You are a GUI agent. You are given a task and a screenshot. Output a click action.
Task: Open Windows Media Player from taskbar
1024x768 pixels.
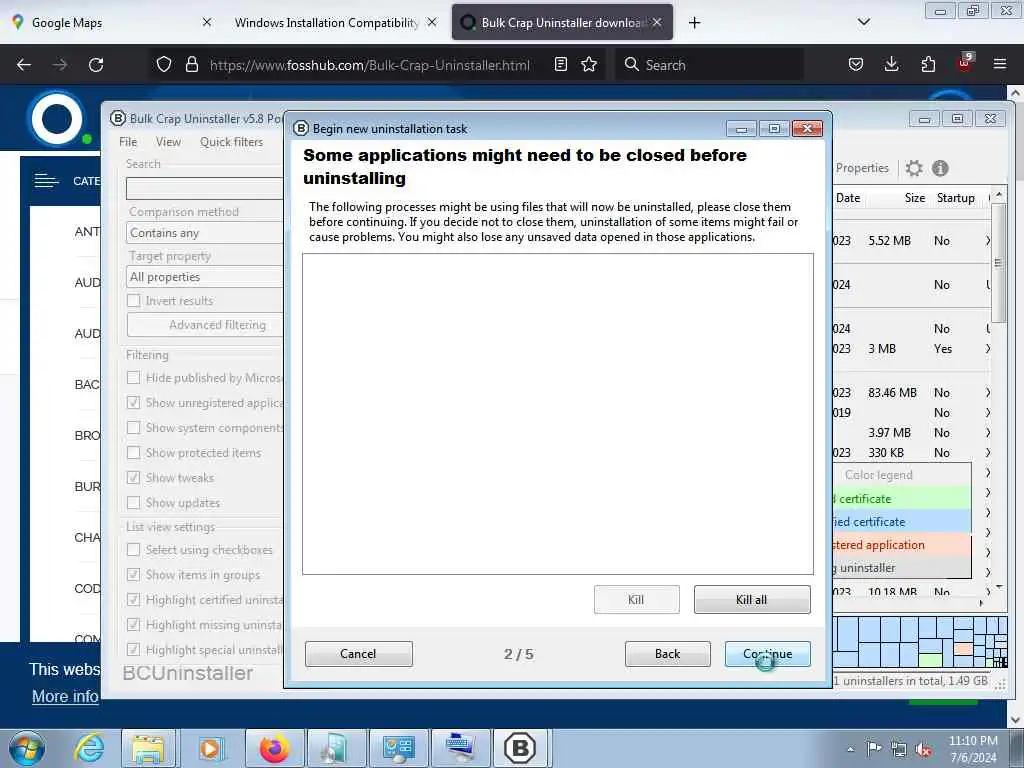click(x=211, y=748)
